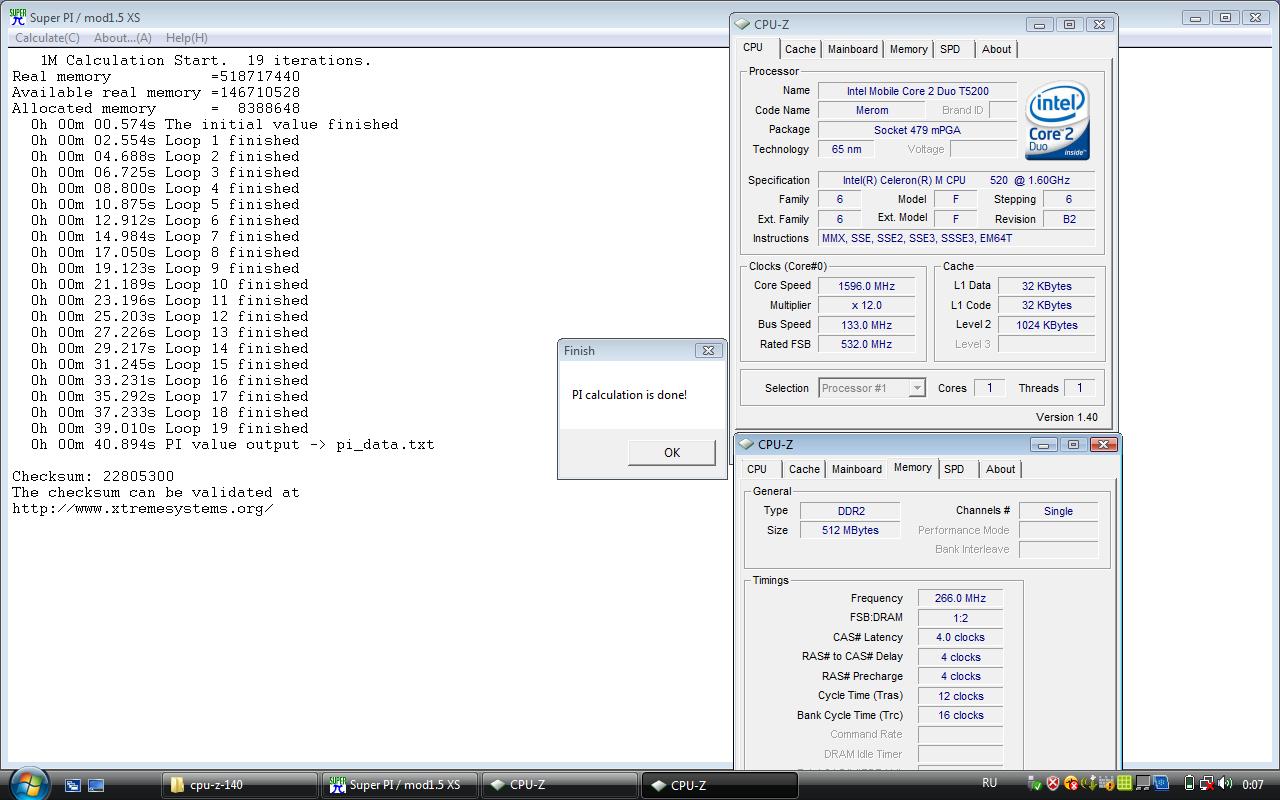Select the CPU tab in upper CPU-Z
Image resolution: width=1280 pixels, height=800 pixels.
coord(753,48)
